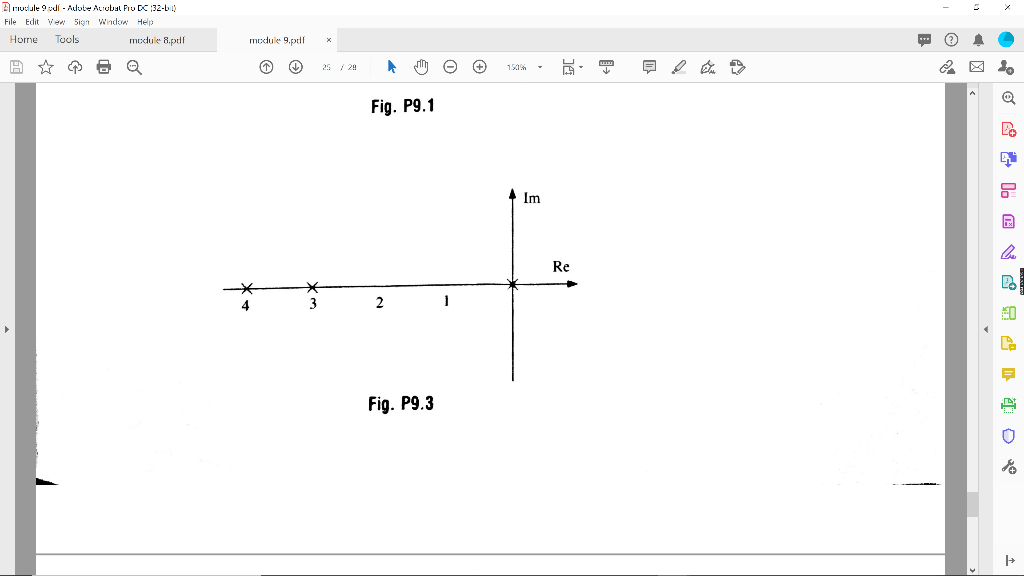Screen dimensions: 1024x576
Task: Click the send by email icon
Action: tap(975, 67)
